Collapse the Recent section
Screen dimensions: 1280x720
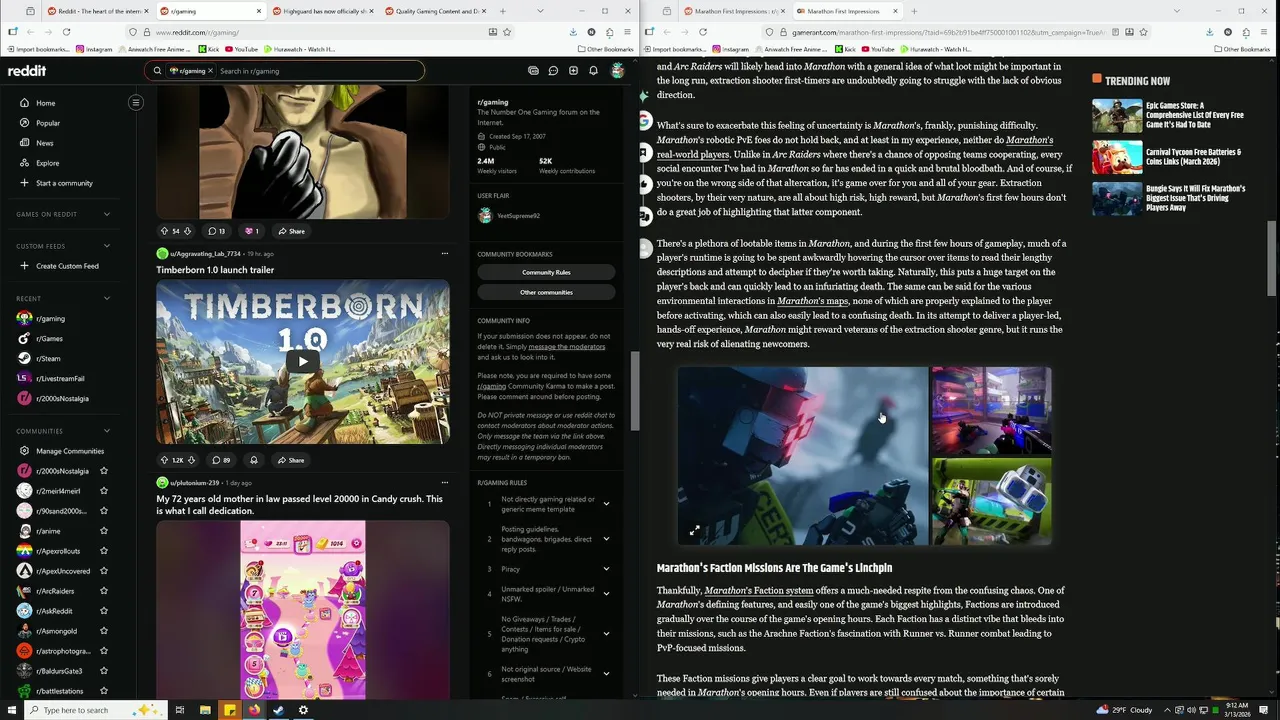pyautogui.click(x=107, y=298)
